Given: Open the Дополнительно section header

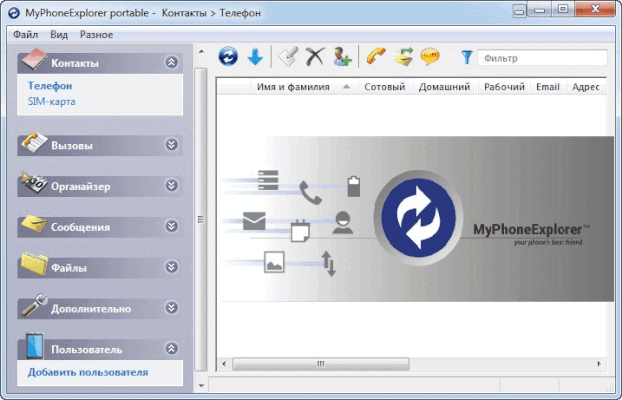Looking at the screenshot, I should [x=100, y=308].
